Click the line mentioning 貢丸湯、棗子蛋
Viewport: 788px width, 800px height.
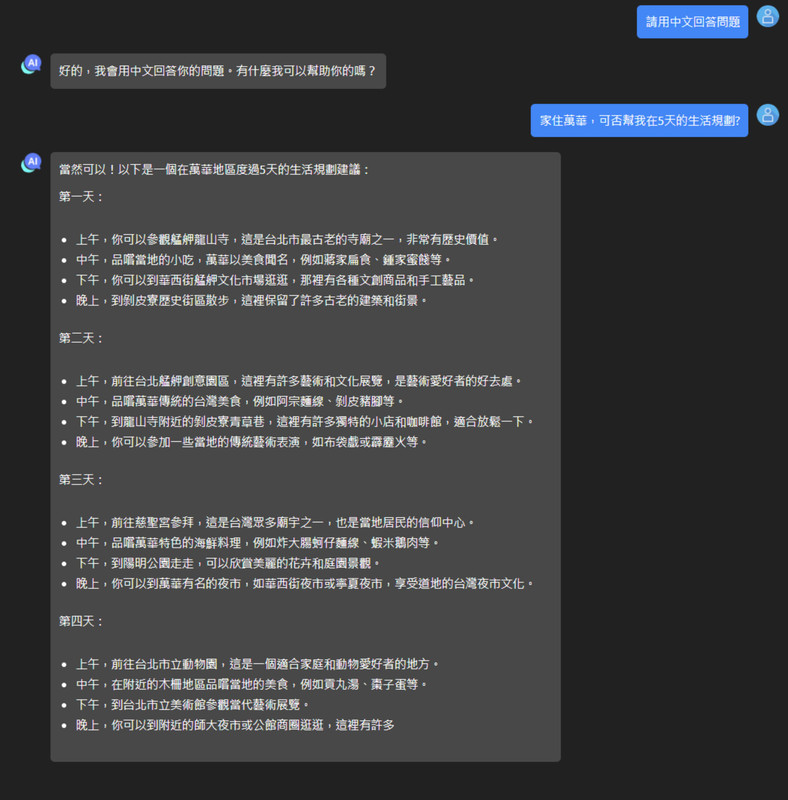click(252, 685)
